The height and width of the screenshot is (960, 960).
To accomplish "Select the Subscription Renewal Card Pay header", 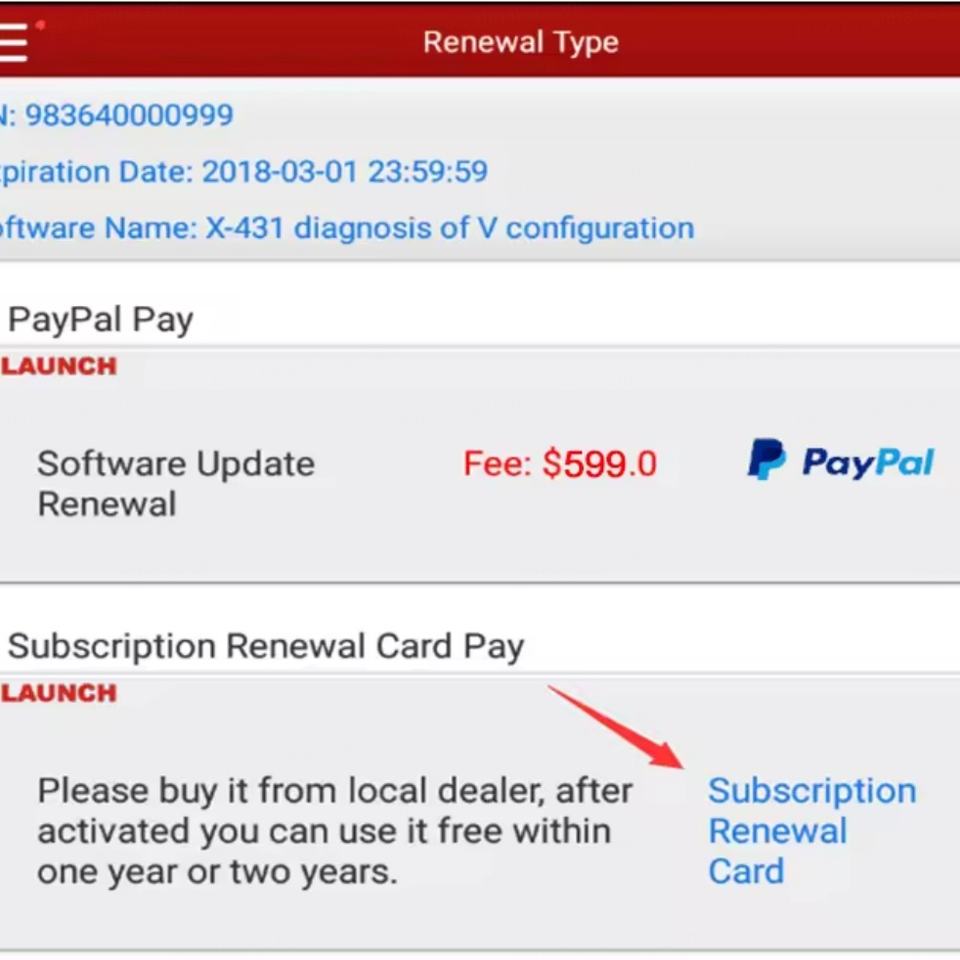I will tap(266, 647).
